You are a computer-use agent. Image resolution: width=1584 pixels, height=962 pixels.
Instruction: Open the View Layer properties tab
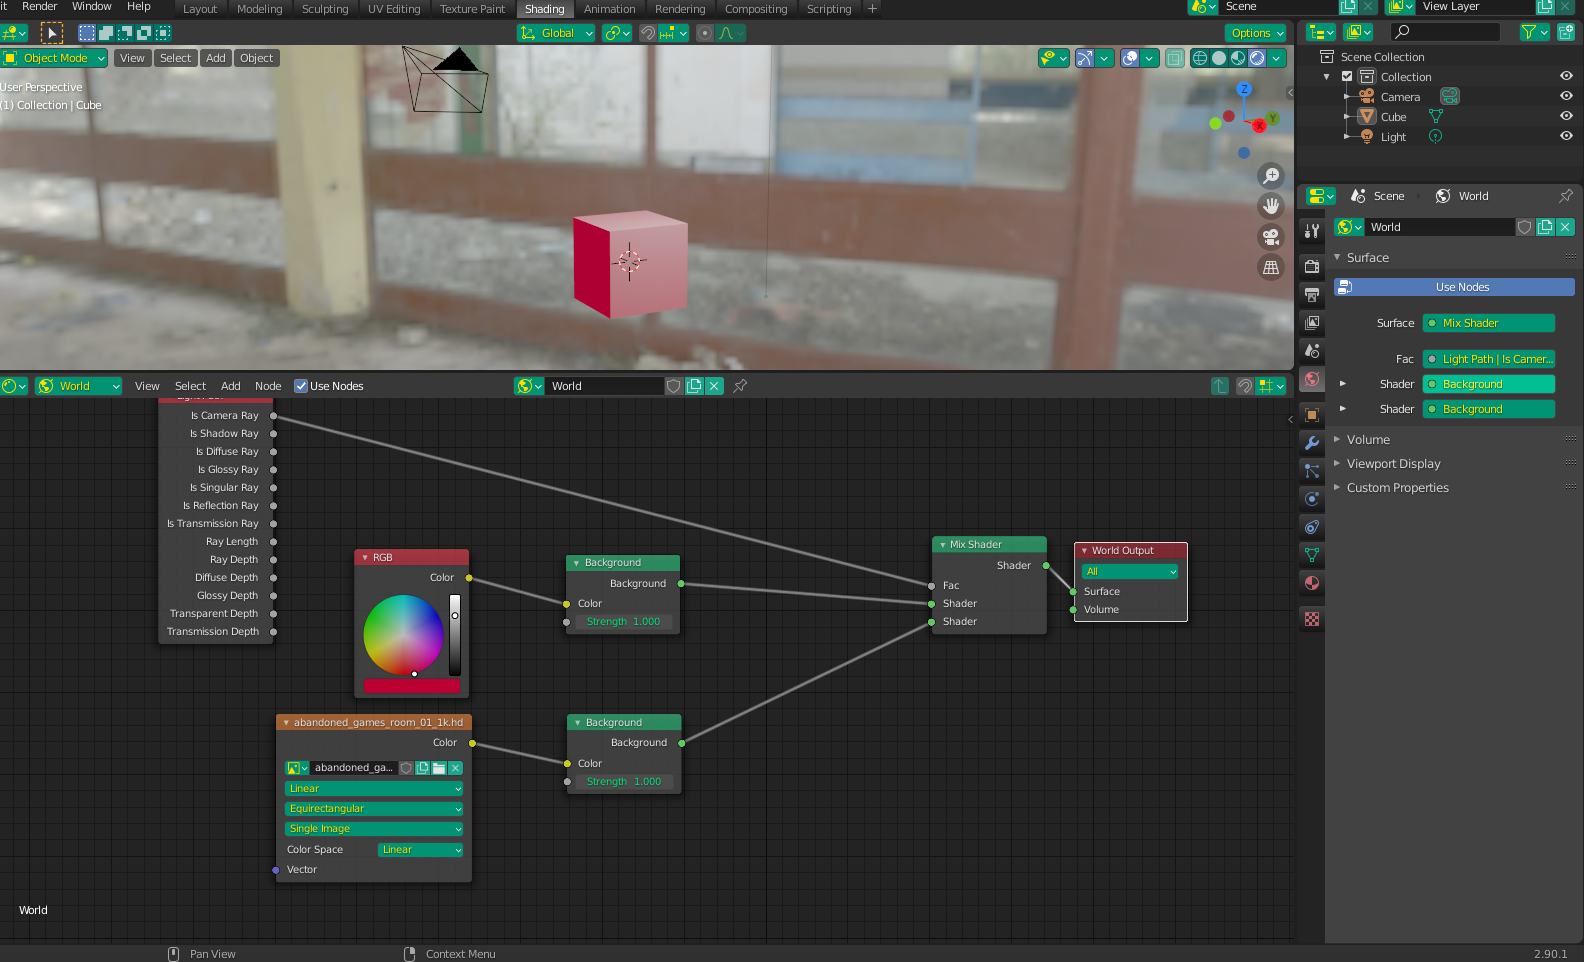[1312, 322]
